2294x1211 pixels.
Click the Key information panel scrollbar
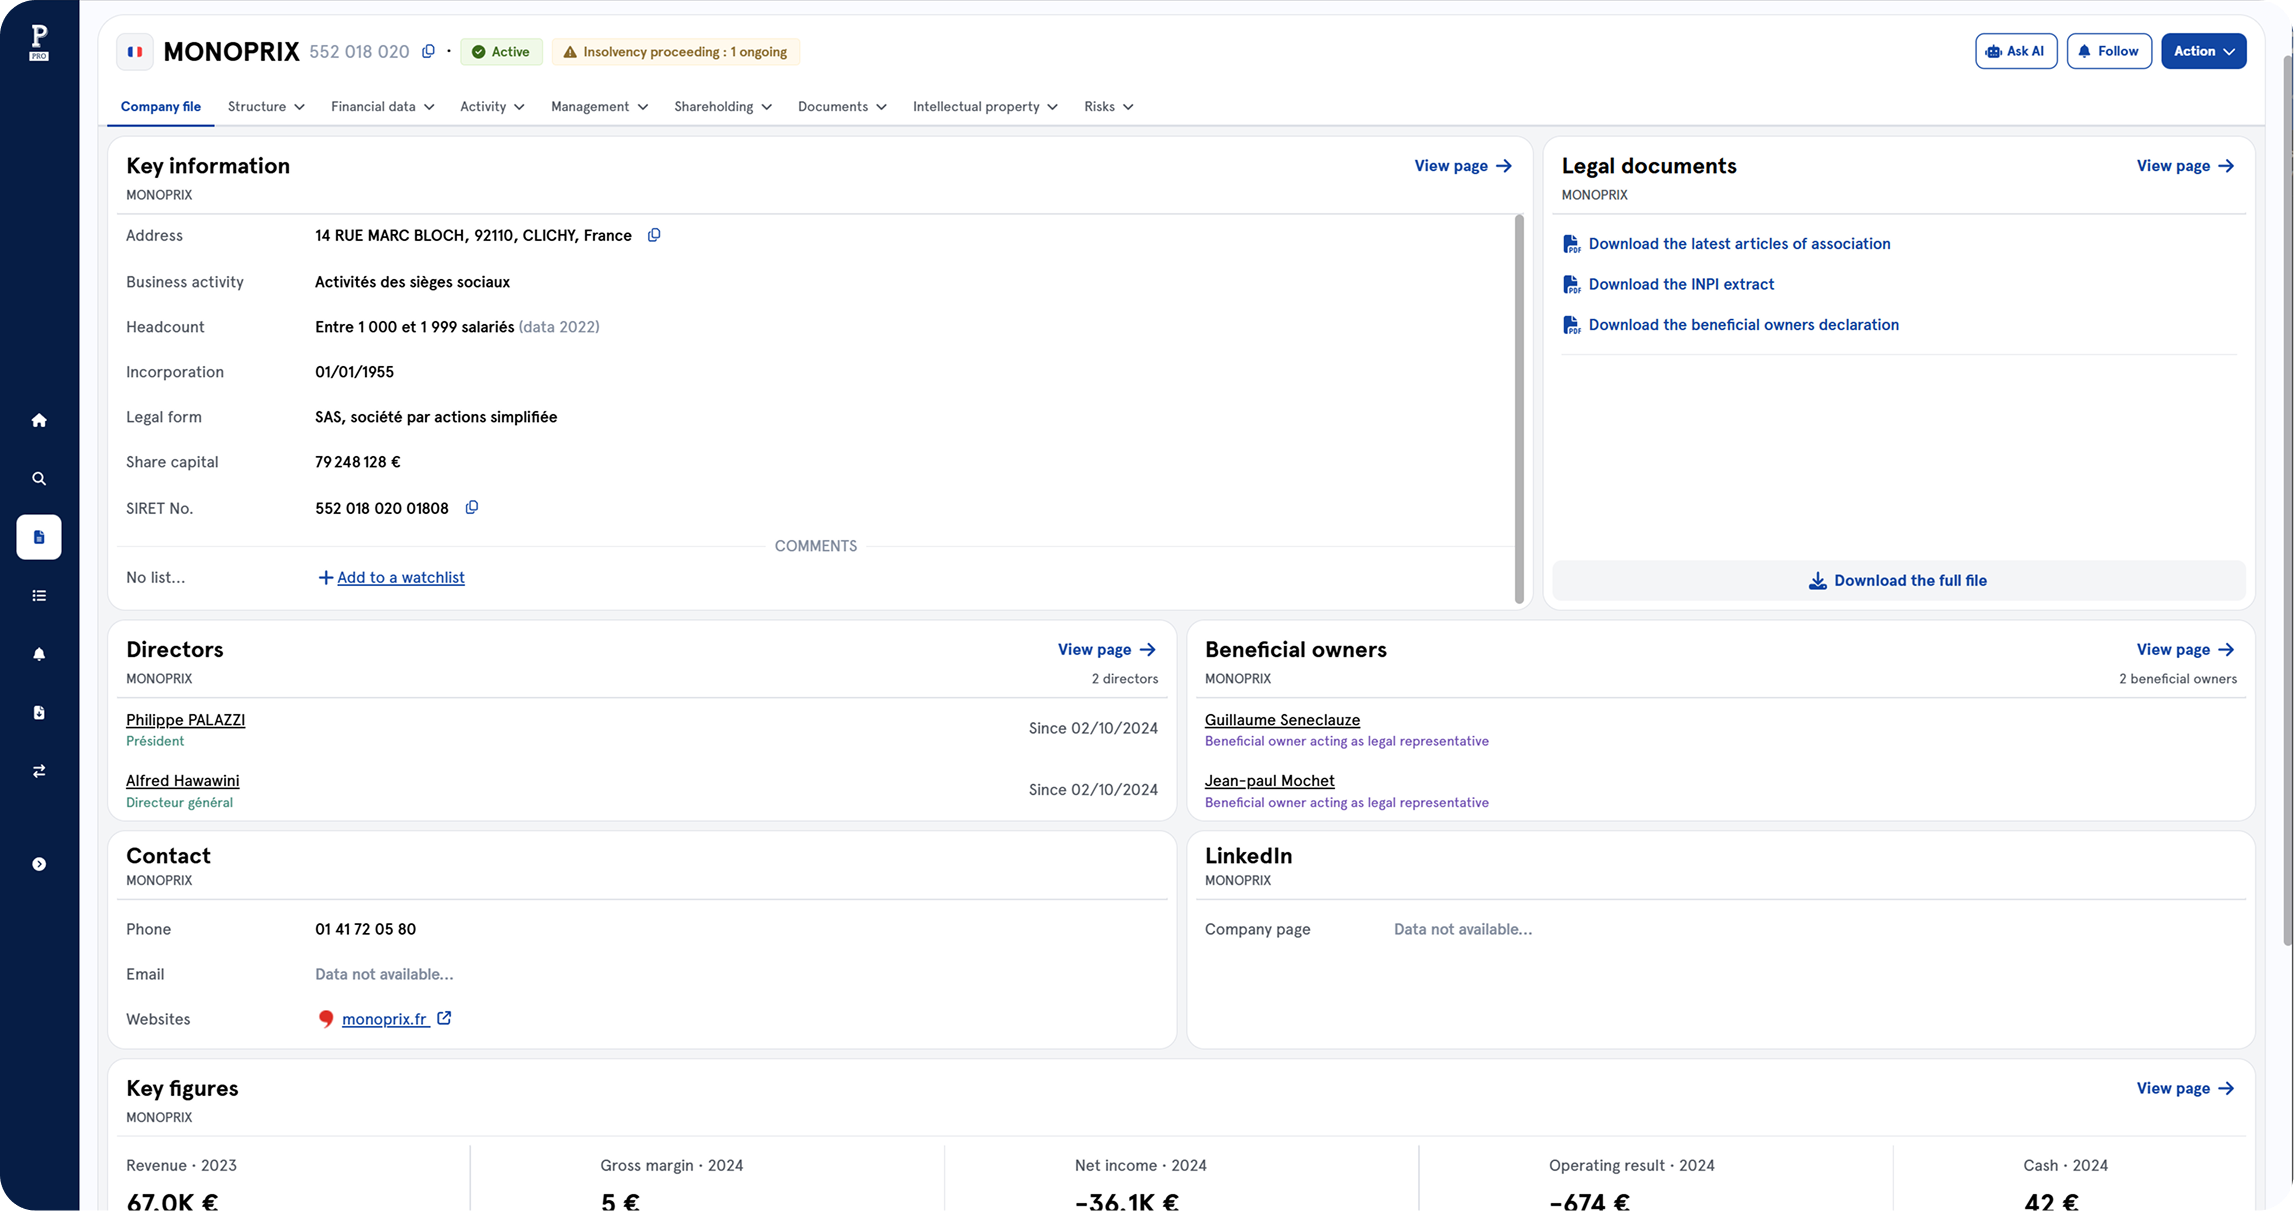tap(1519, 408)
